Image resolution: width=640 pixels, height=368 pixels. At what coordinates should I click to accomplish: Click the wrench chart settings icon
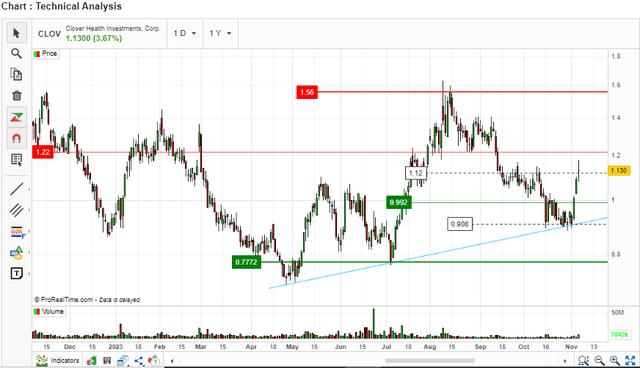click(x=91, y=361)
